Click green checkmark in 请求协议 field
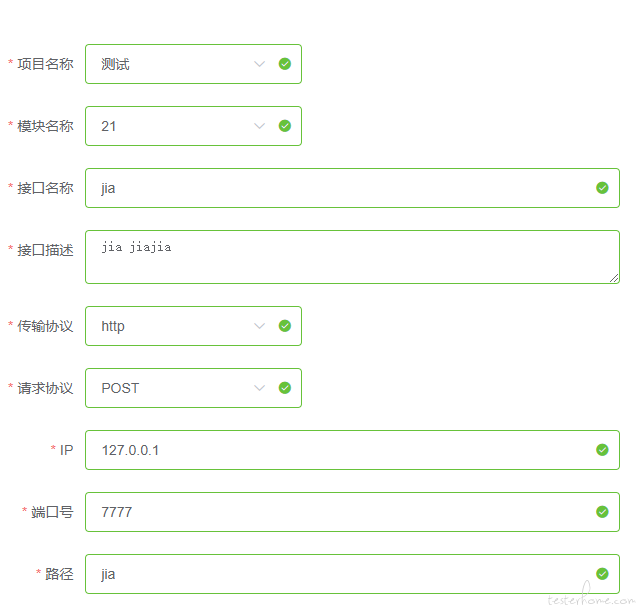The image size is (637, 614). (285, 388)
